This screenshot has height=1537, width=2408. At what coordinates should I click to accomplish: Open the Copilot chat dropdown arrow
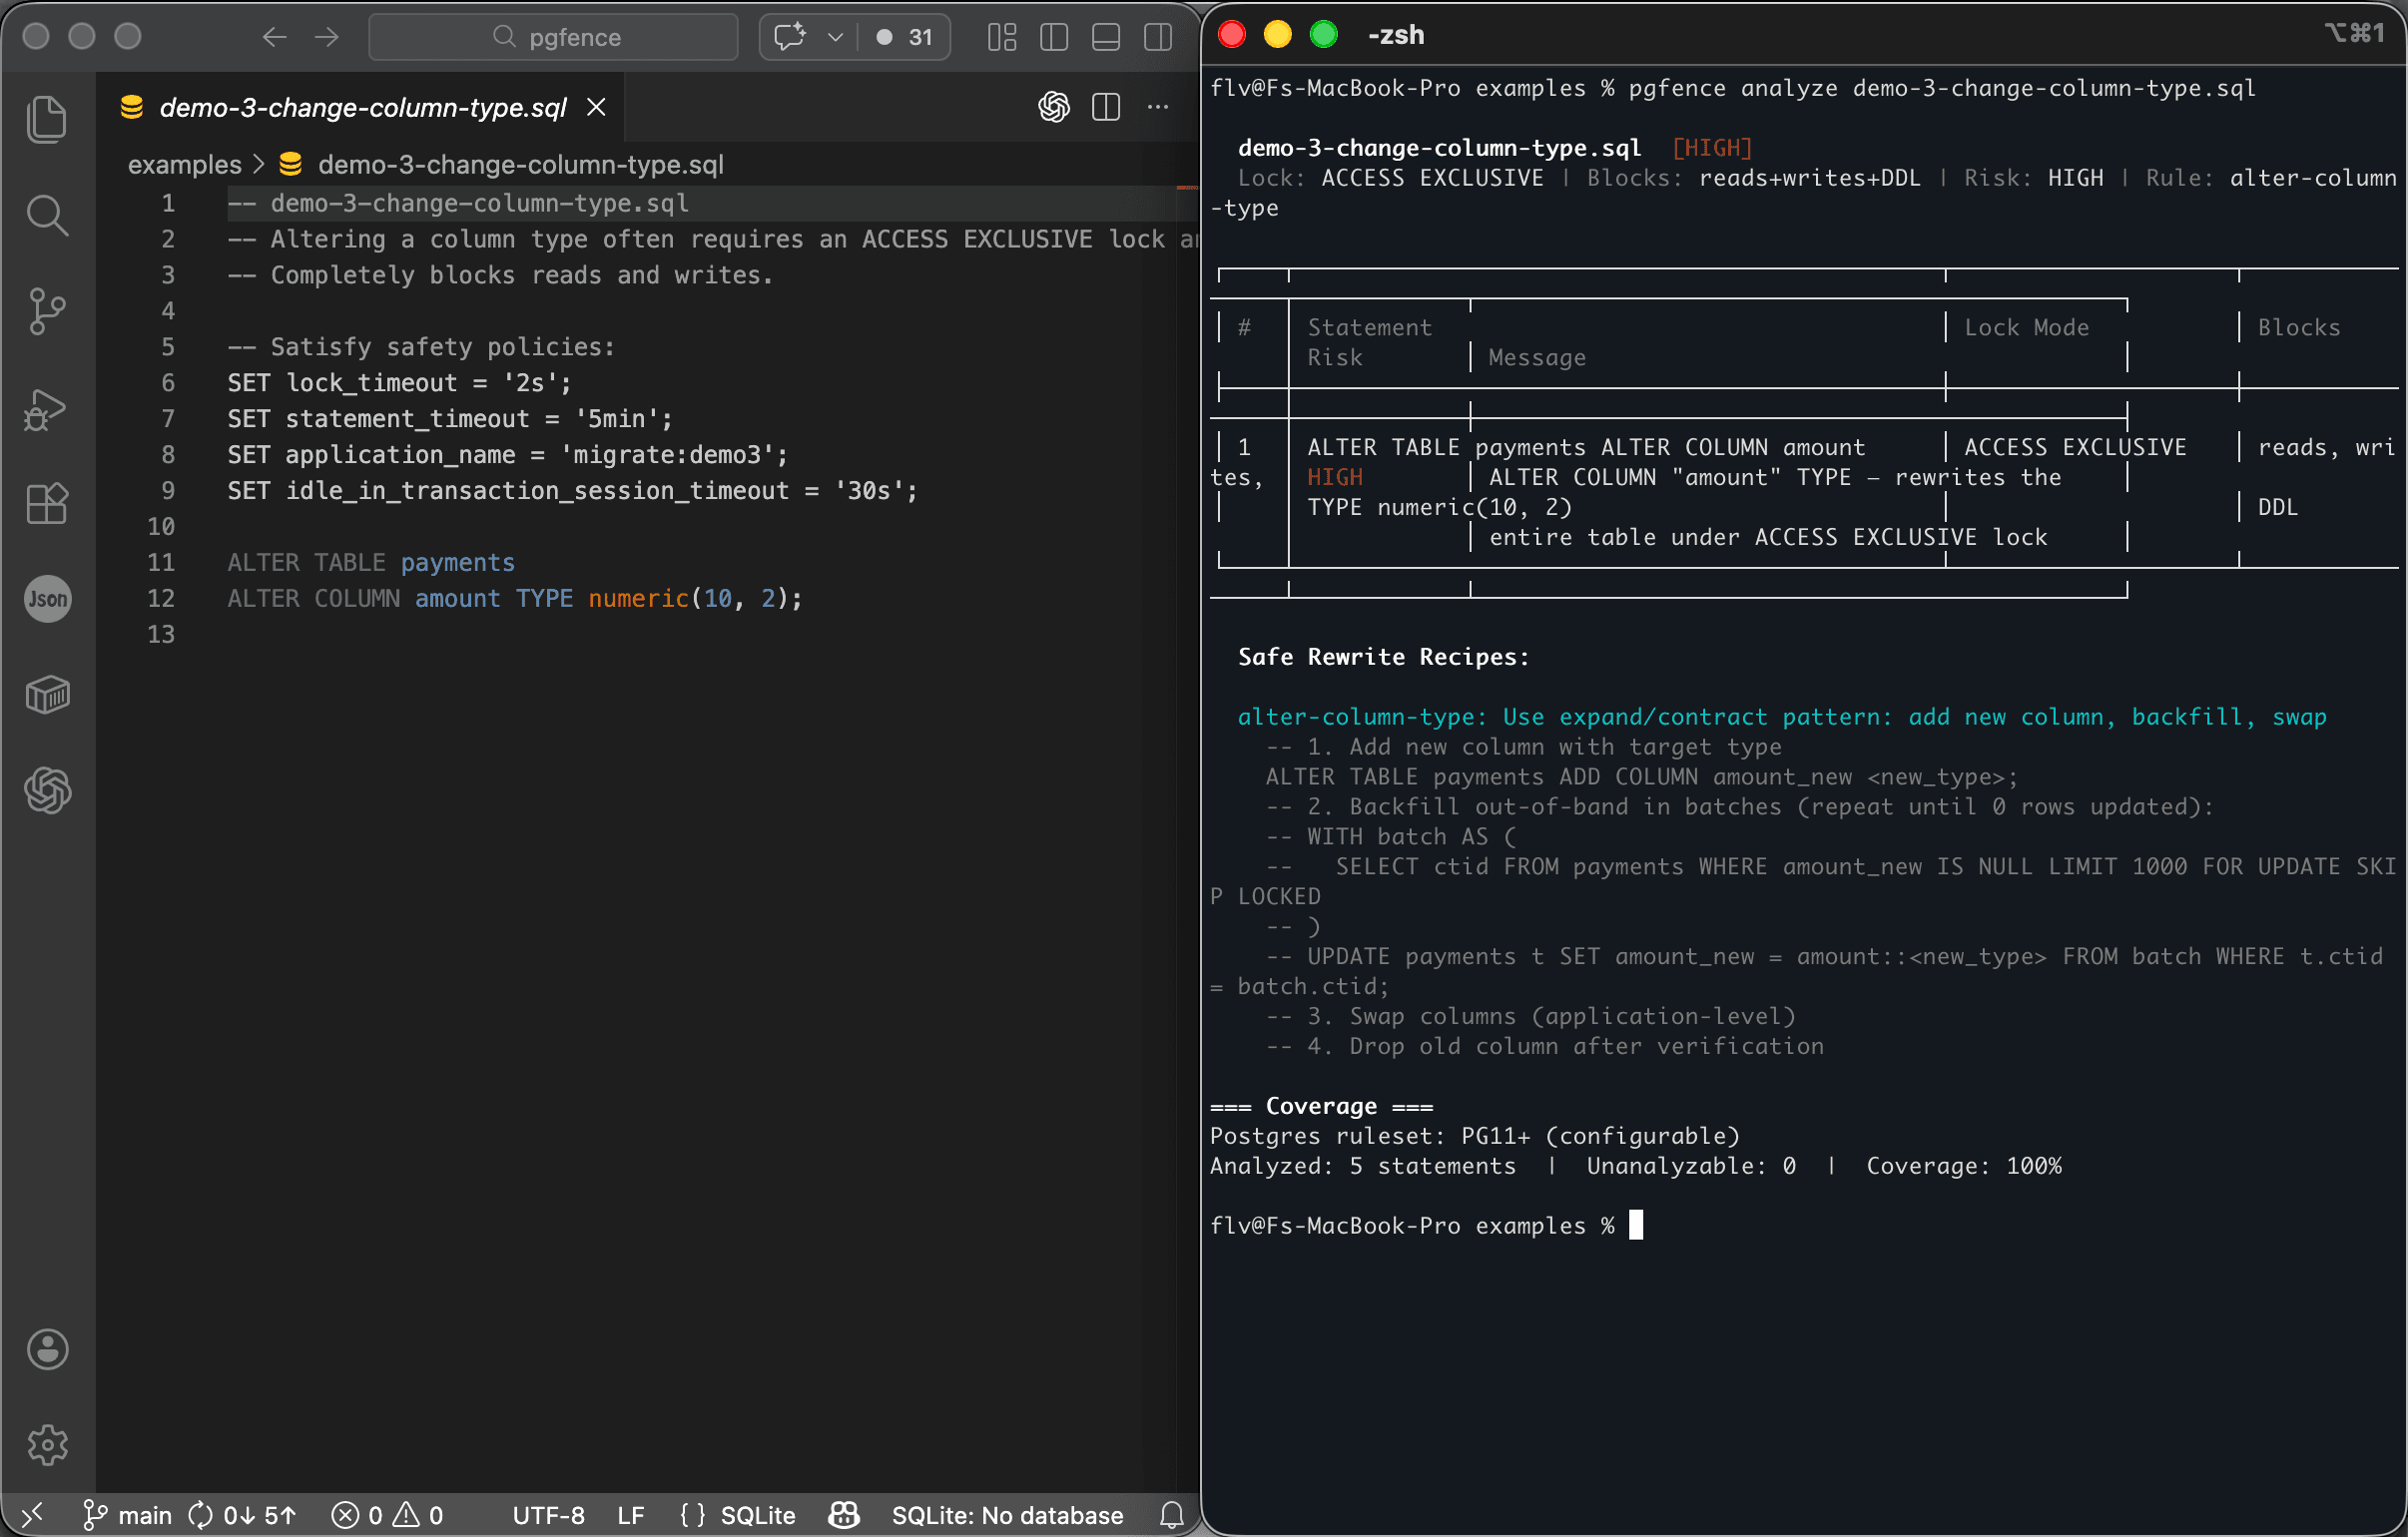coord(836,37)
